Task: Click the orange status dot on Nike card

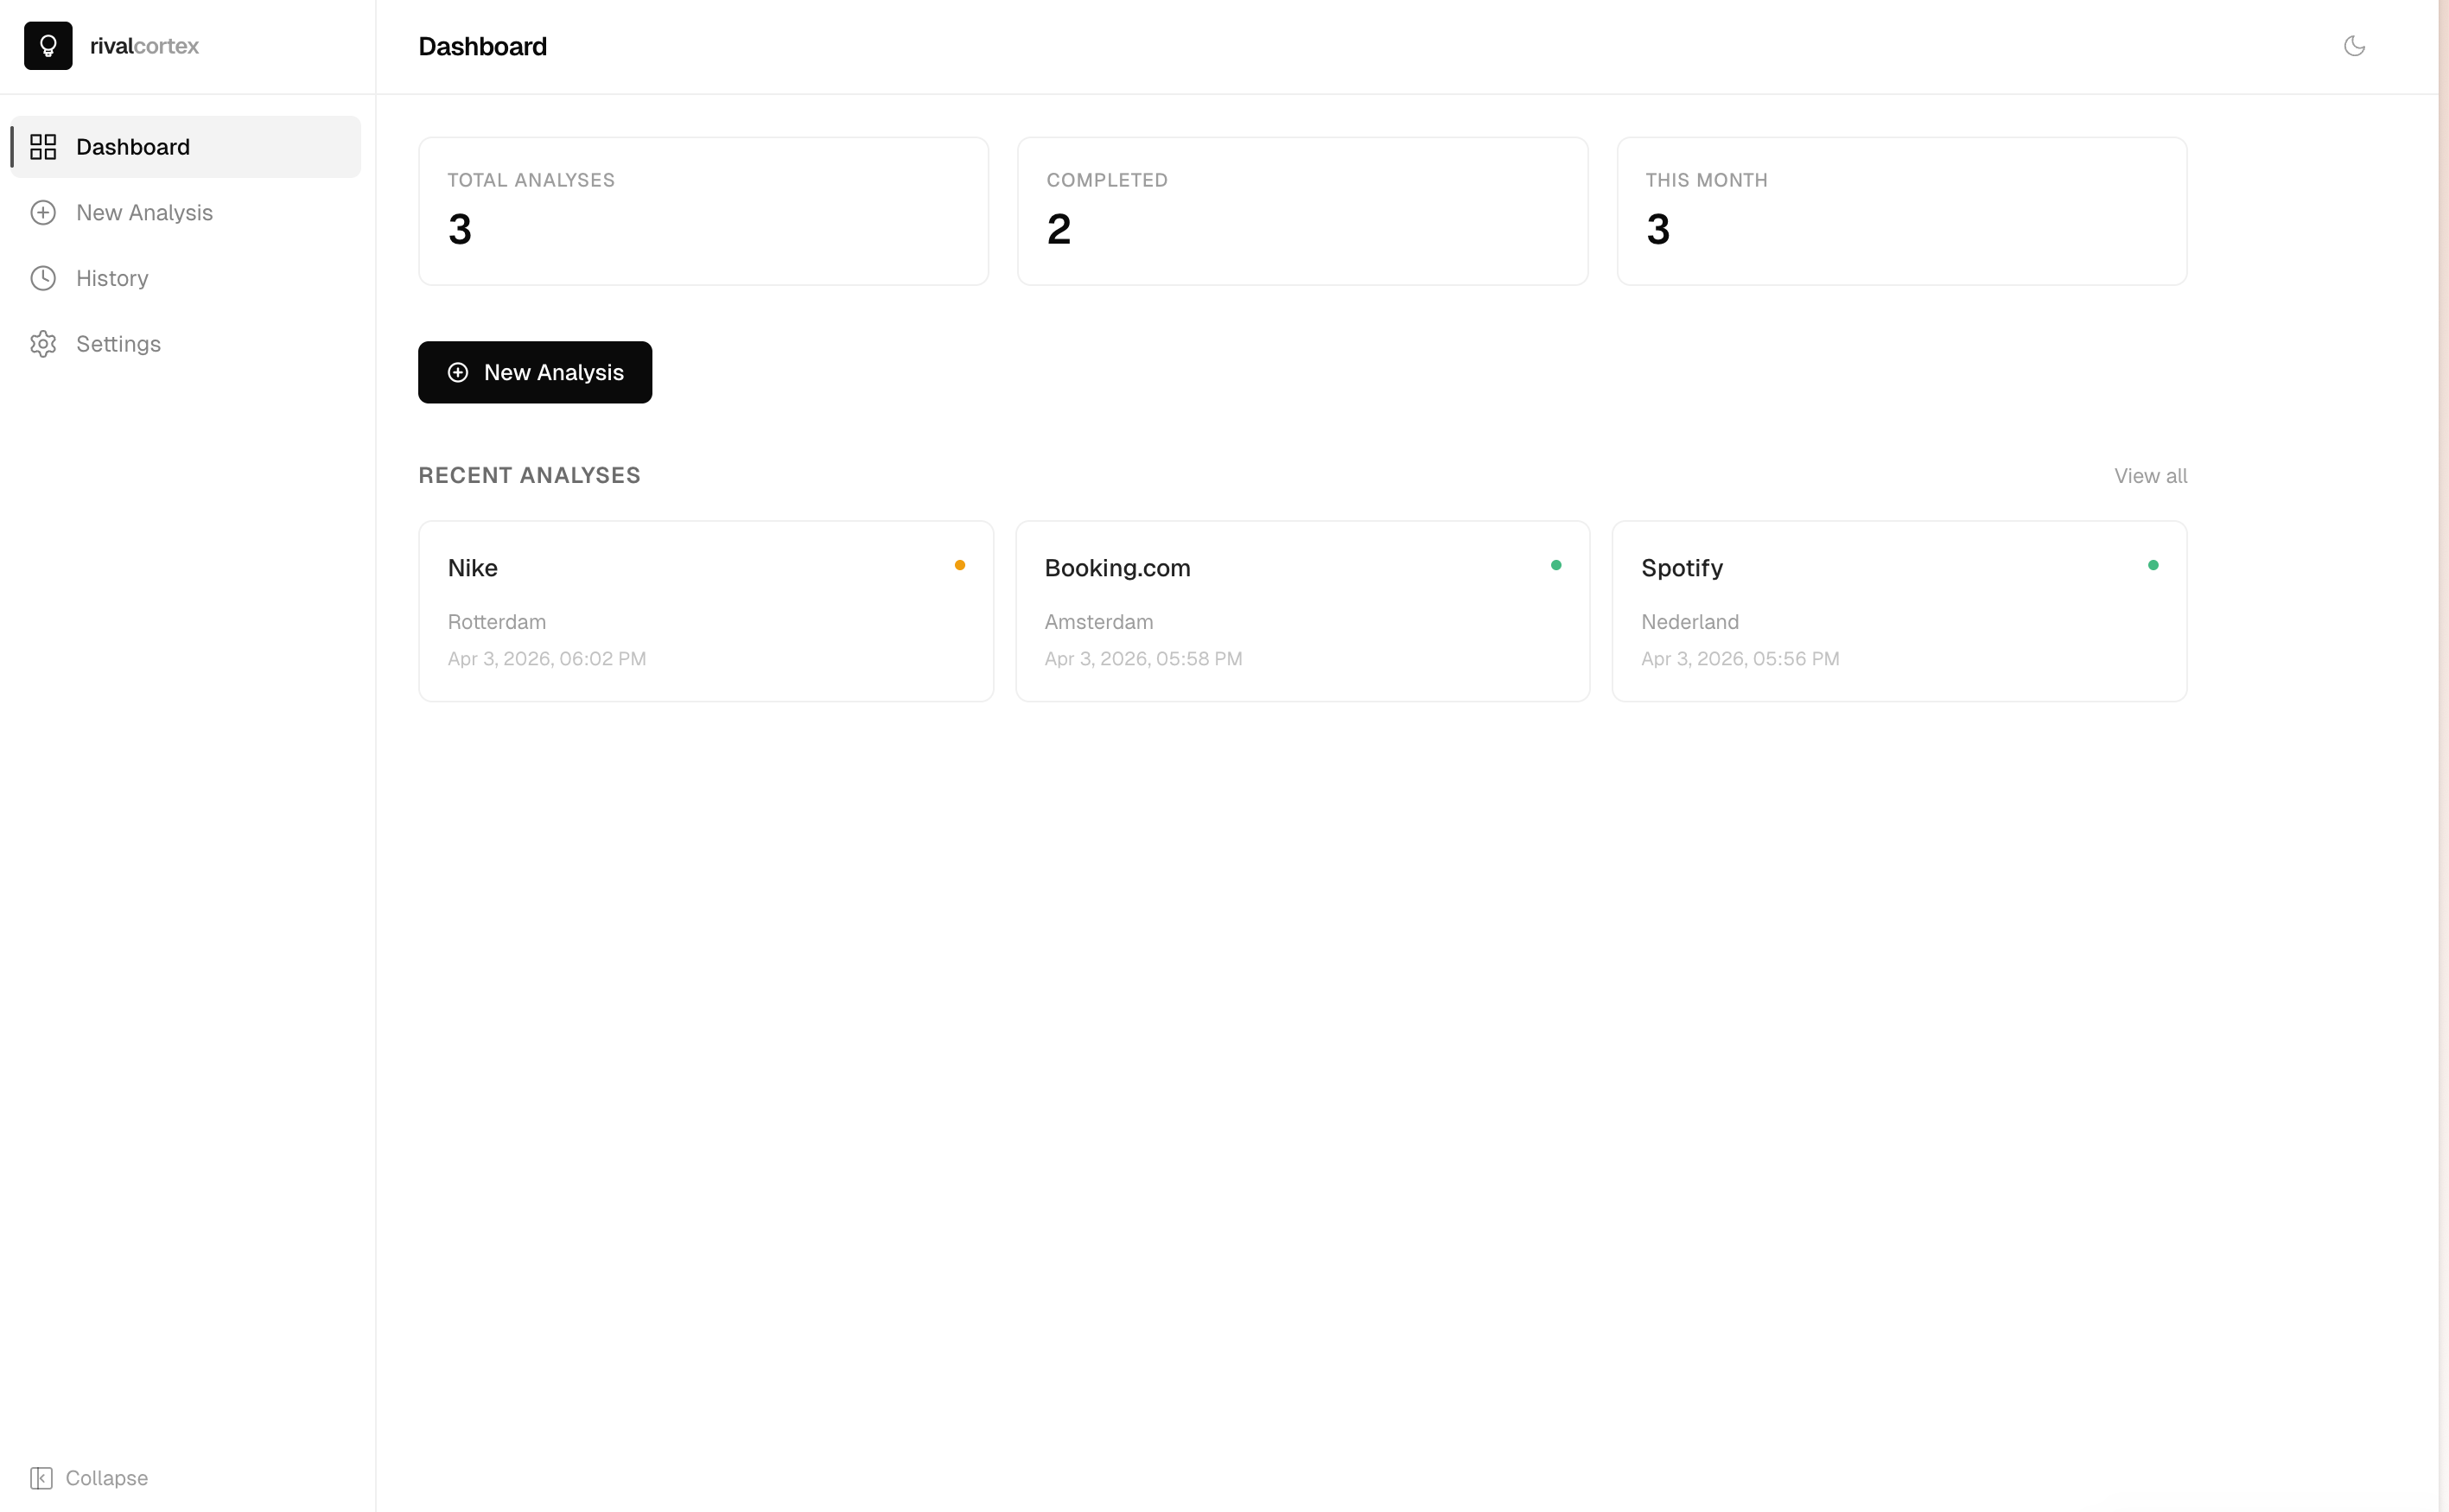Action: tap(960, 565)
